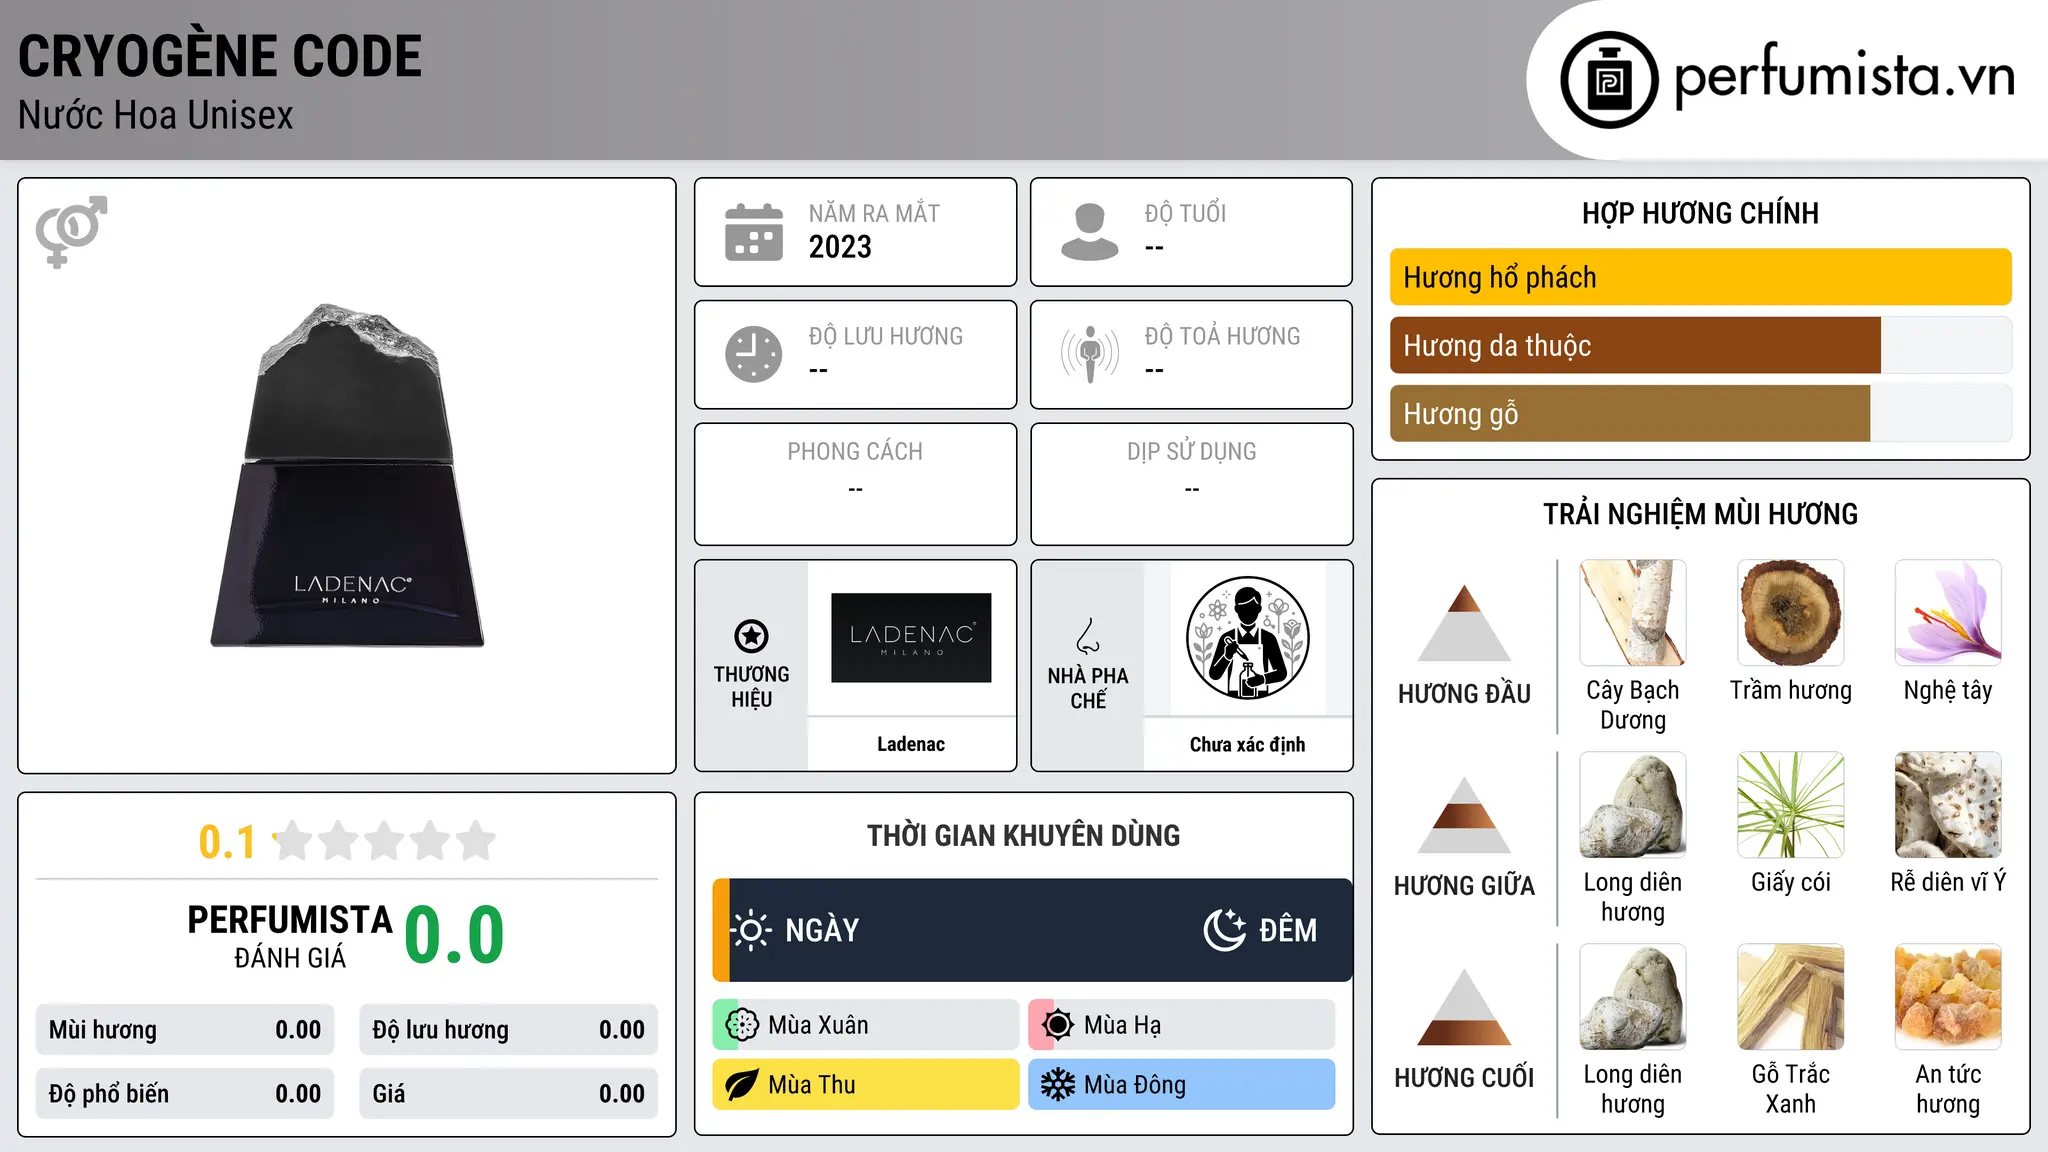Click the sun icon next to Ngày
Image resolution: width=2048 pixels, height=1152 pixels.
tap(751, 930)
